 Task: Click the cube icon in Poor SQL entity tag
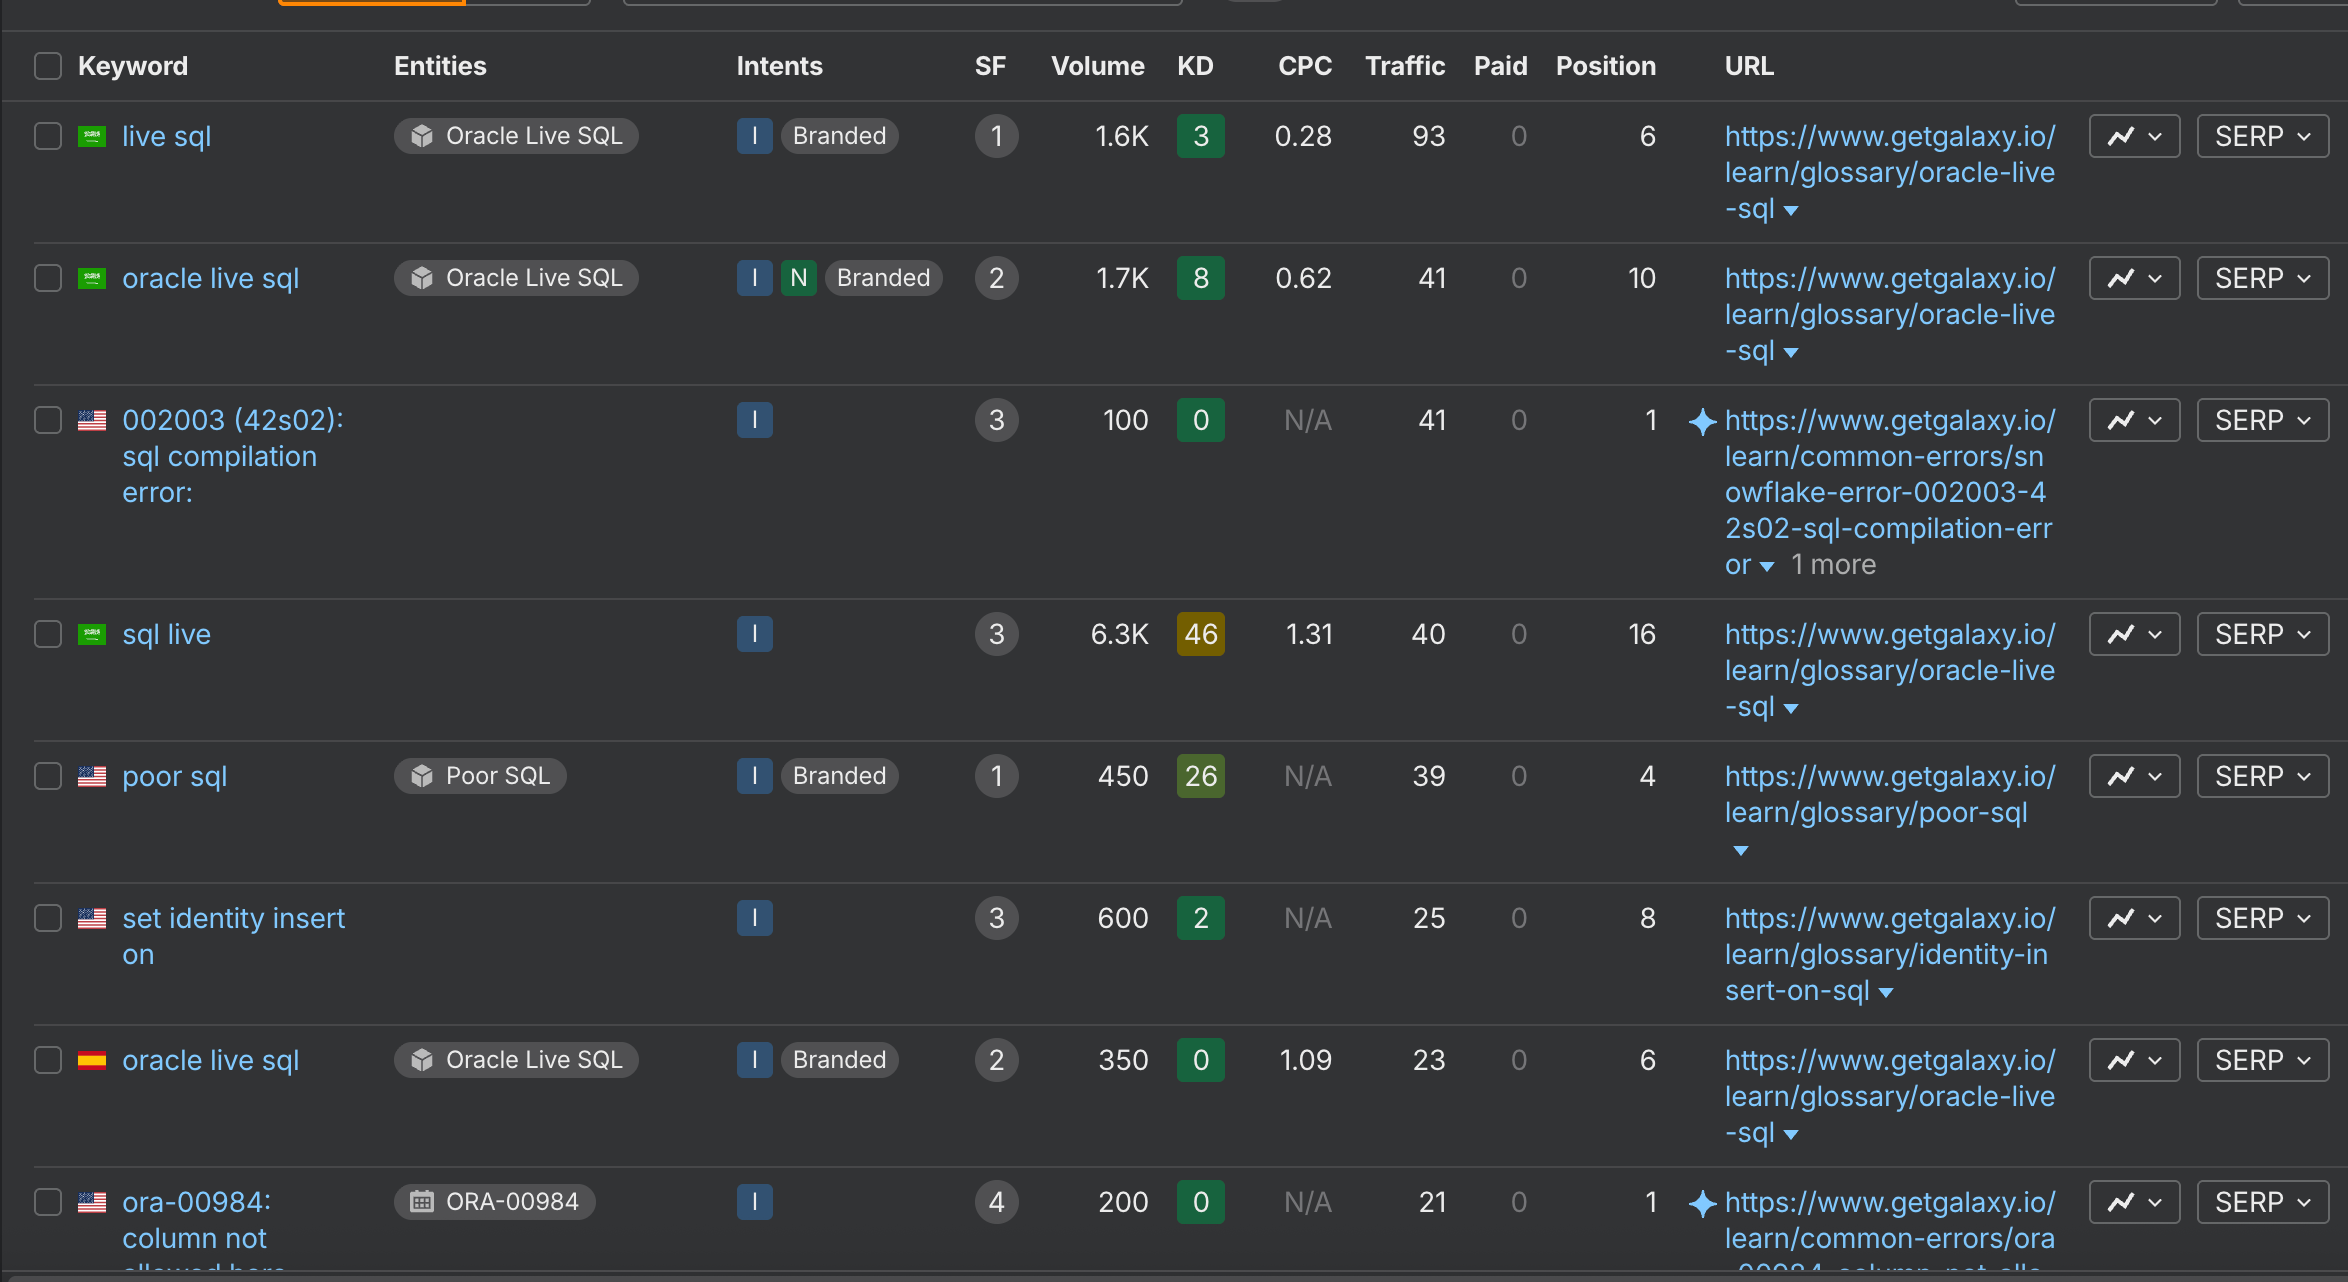[422, 776]
